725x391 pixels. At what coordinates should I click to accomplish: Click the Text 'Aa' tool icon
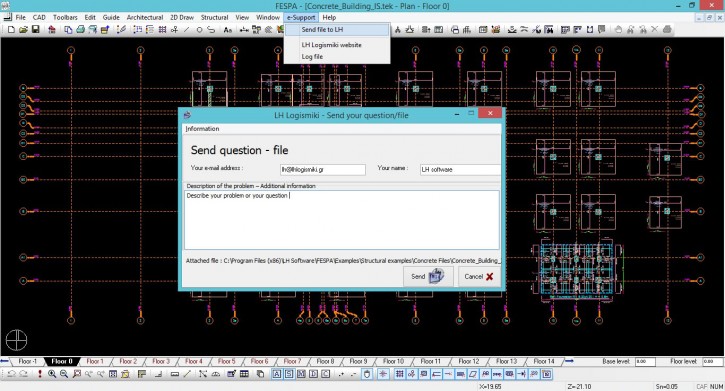227,30
